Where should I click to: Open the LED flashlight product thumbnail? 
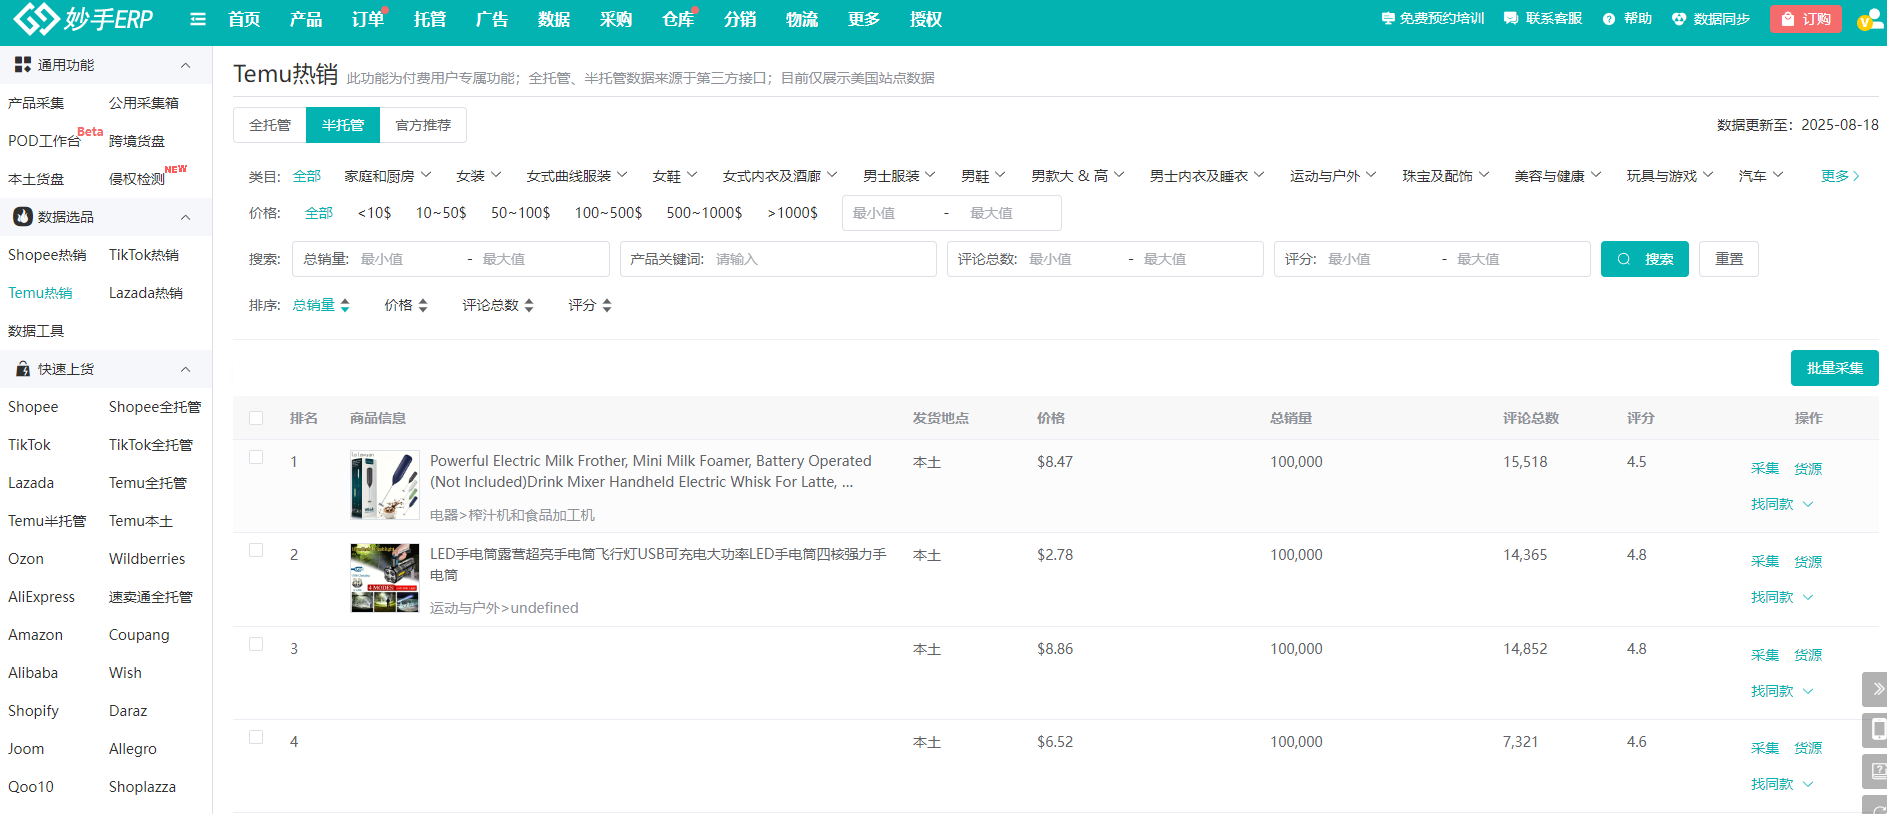(385, 578)
